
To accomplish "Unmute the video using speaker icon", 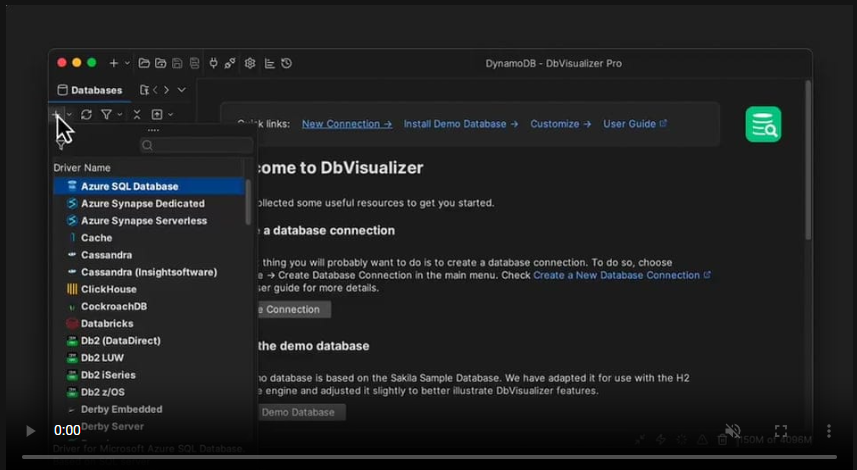I will [732, 431].
